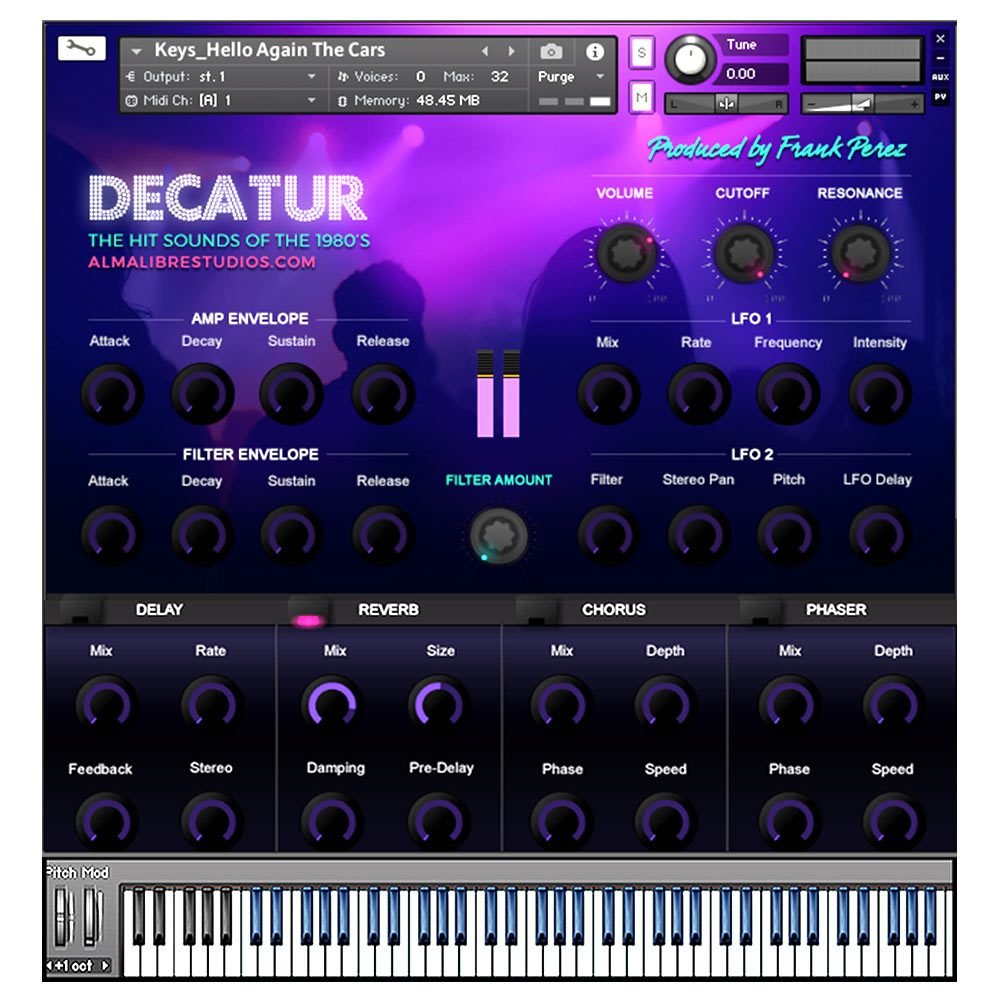Click the output volume slider
1000x1000 pixels.
point(862,103)
